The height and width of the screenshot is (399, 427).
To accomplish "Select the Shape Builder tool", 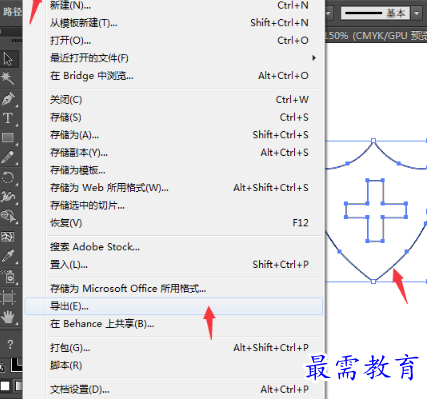I will tap(8, 217).
